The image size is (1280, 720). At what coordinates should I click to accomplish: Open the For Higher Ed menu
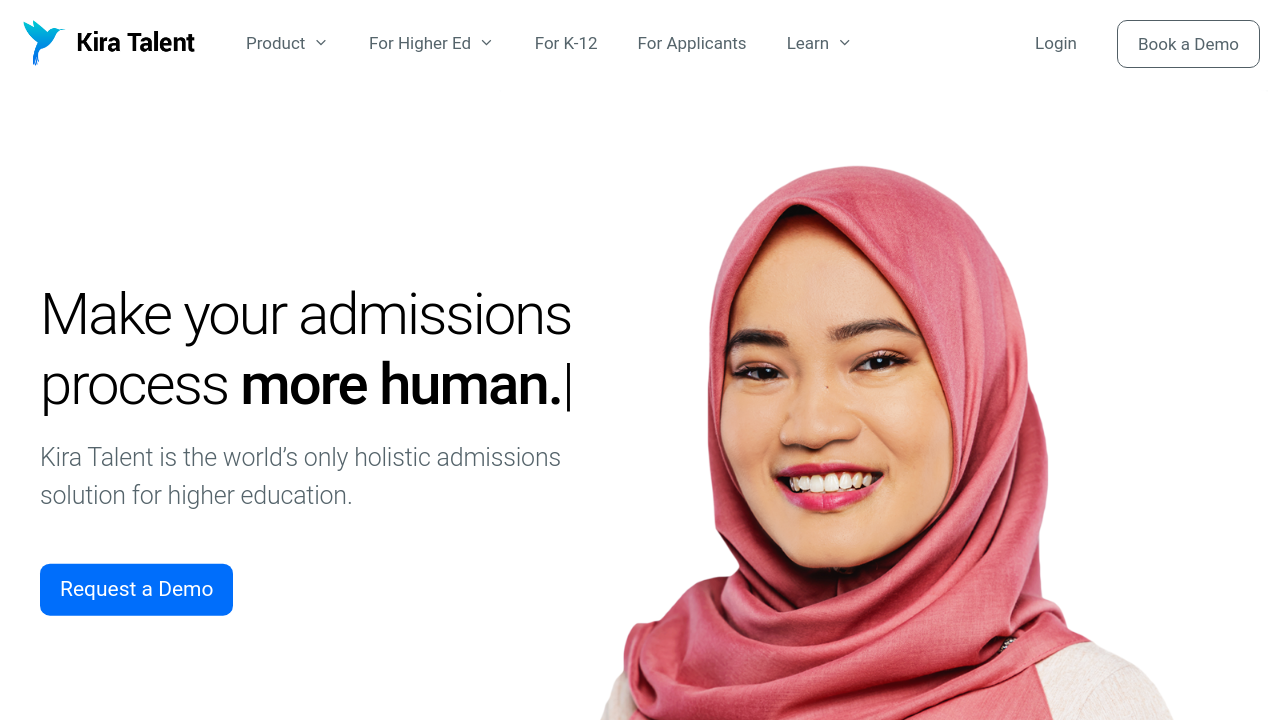point(420,43)
